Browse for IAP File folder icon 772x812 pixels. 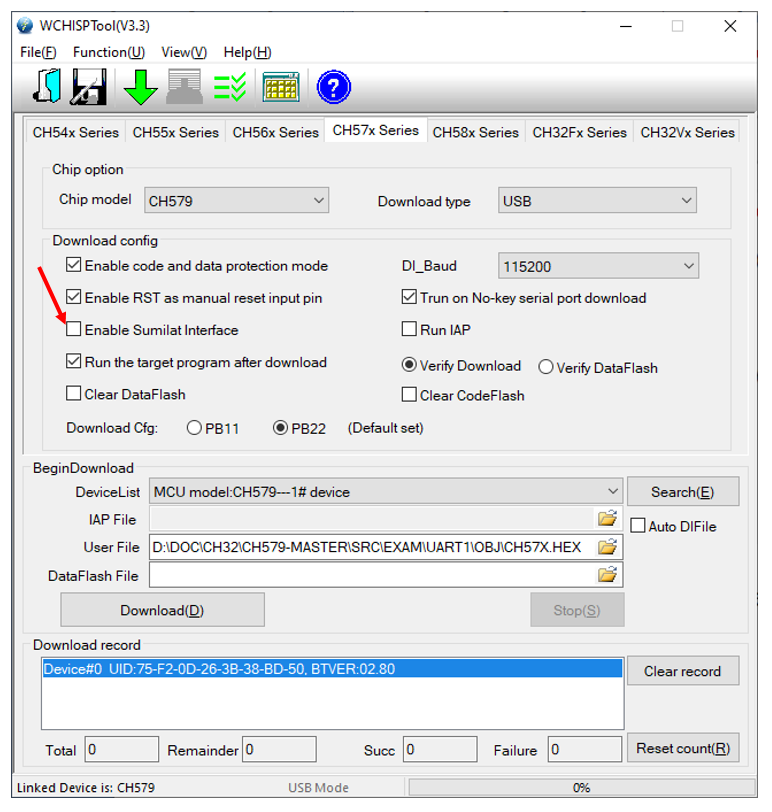[607, 518]
